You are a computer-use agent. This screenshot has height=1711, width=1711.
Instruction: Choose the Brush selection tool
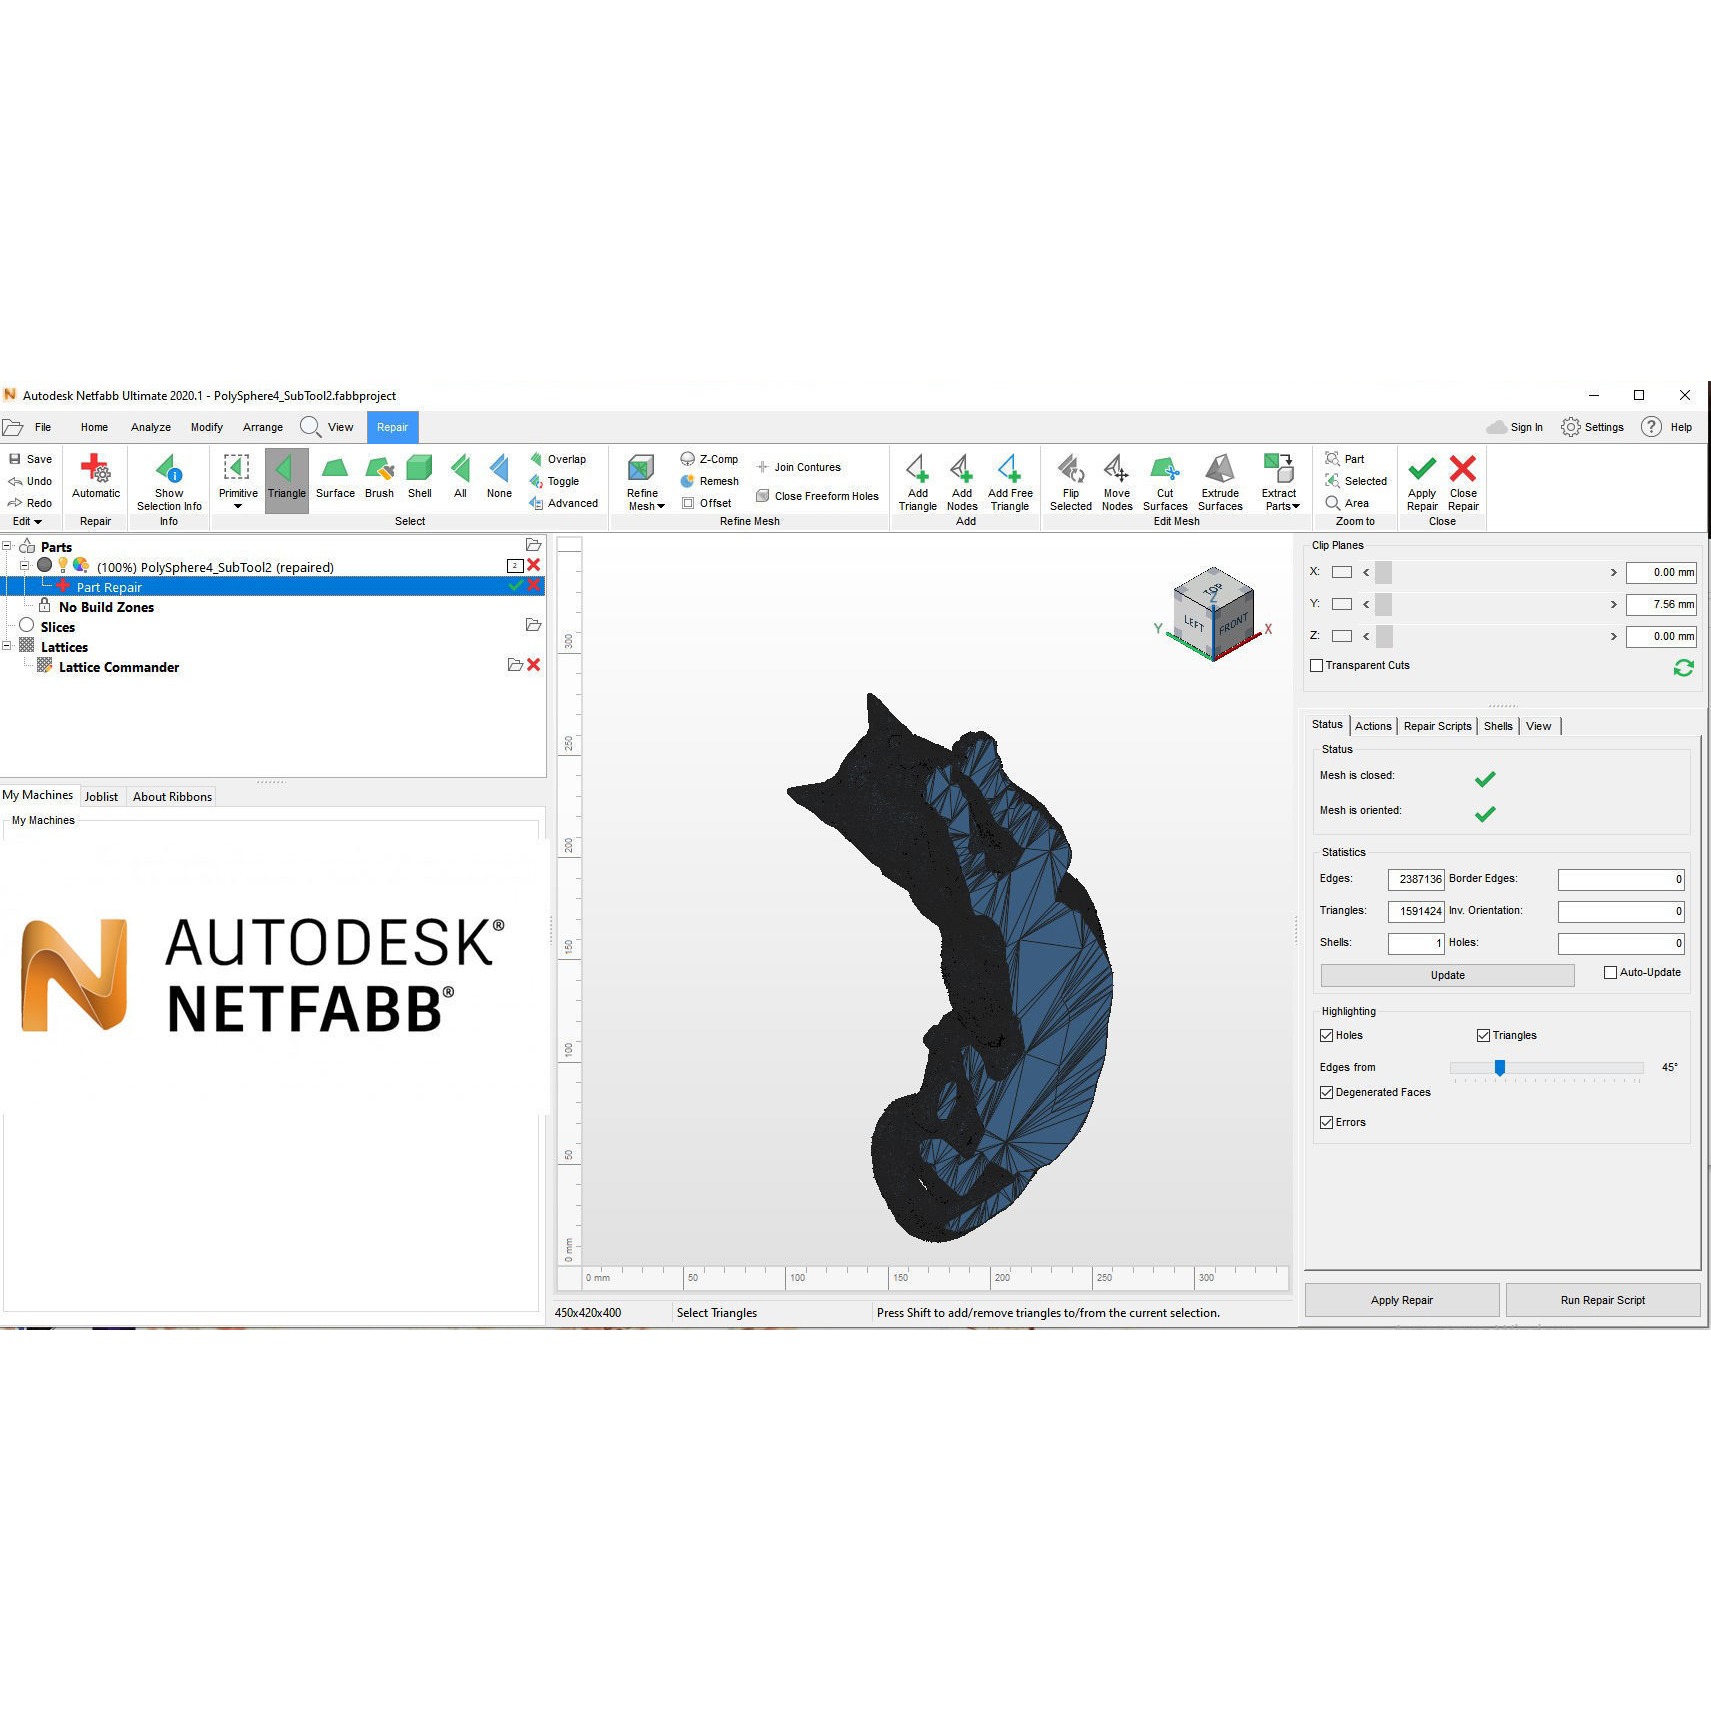tap(379, 477)
